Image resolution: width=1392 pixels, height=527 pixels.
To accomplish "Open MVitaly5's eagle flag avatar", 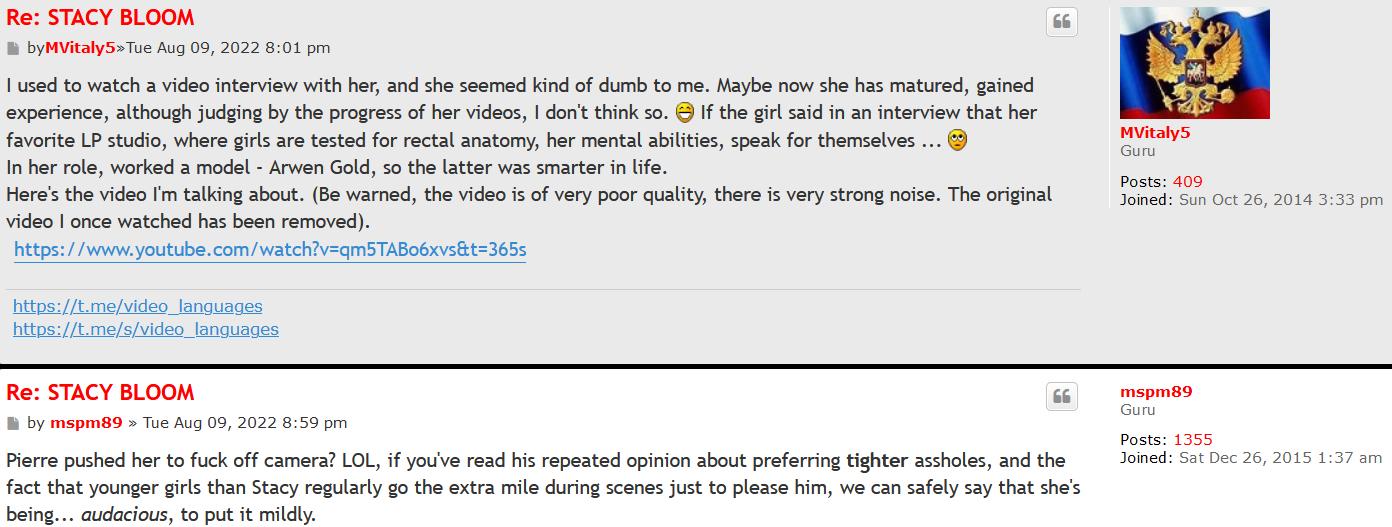I will [1194, 63].
